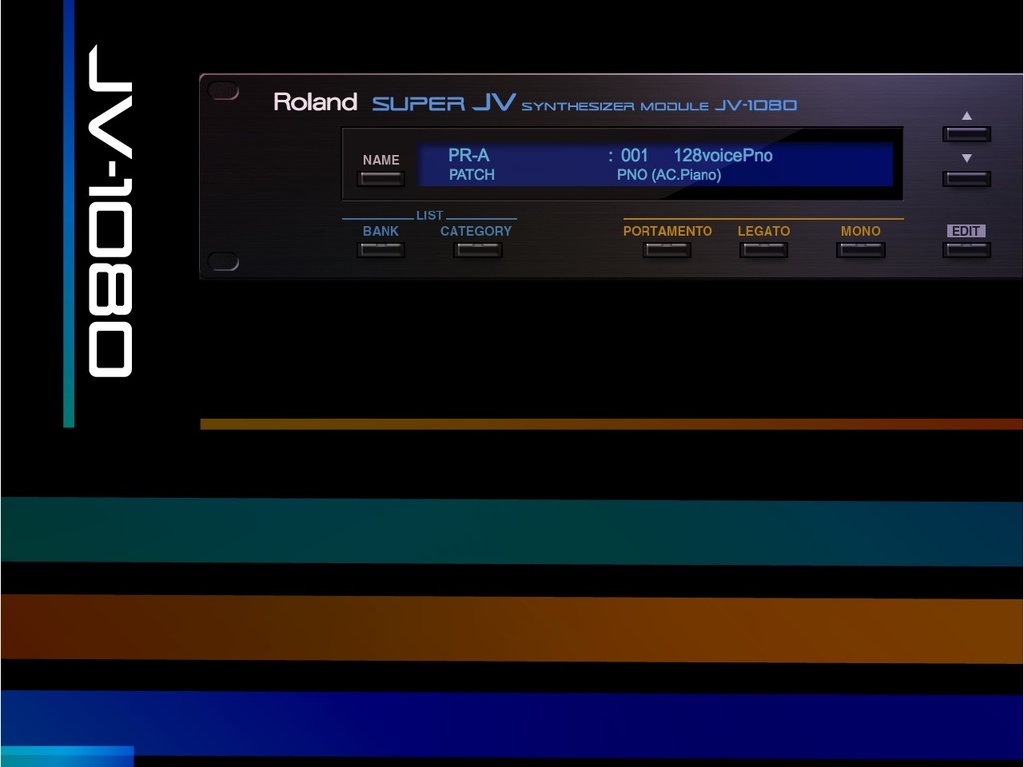This screenshot has width=1024, height=767.
Task: Click the PATCH mode label in display
Action: [x=472, y=175]
